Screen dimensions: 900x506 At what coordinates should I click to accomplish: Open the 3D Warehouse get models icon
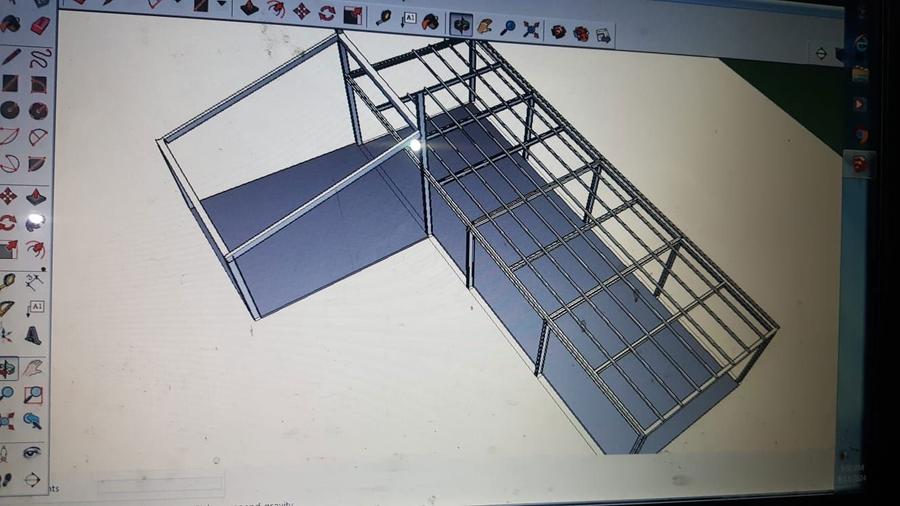click(558, 32)
